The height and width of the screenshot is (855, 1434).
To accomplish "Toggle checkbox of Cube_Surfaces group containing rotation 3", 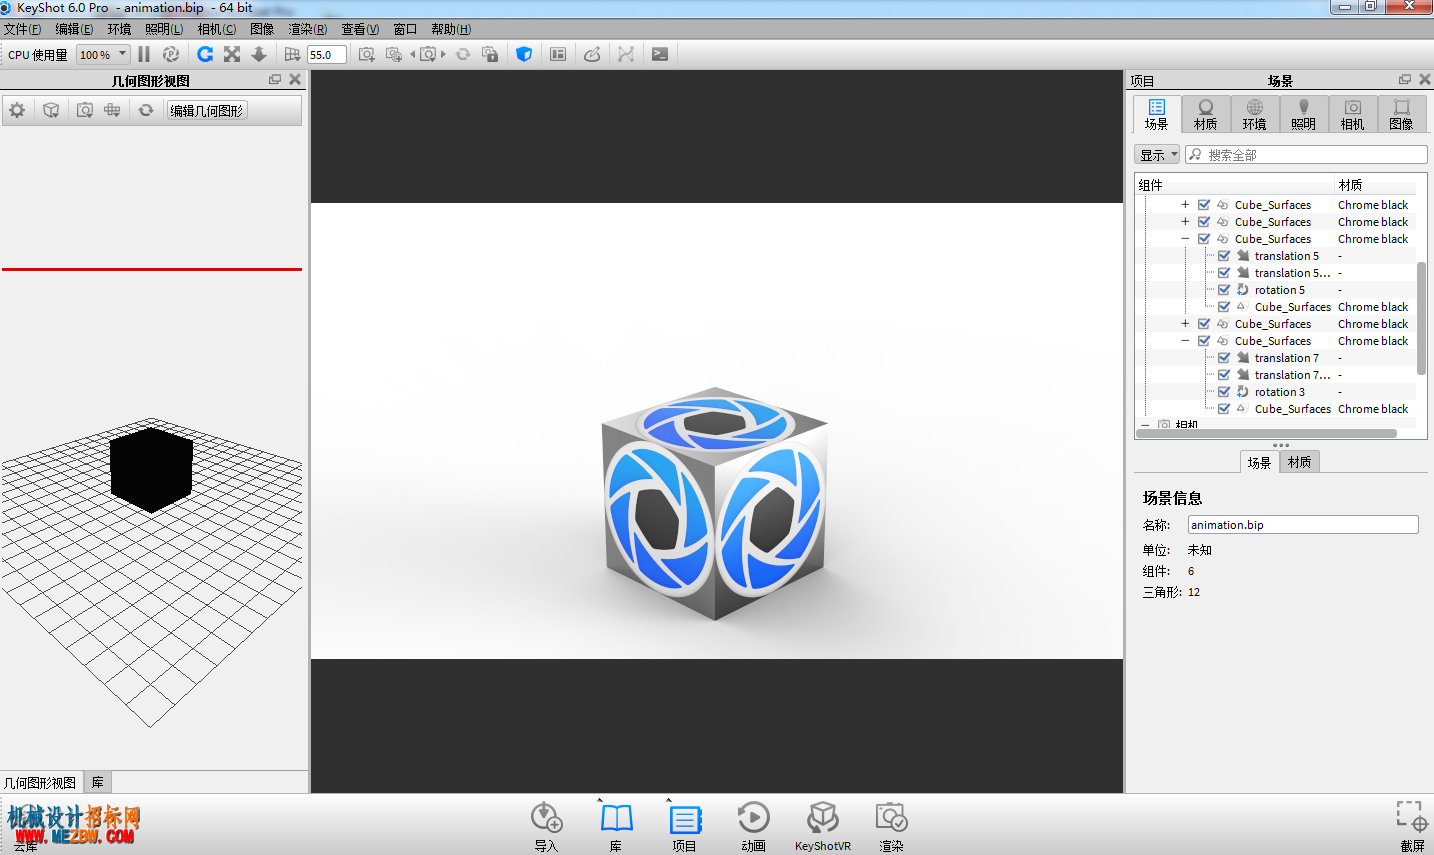I will pyautogui.click(x=1204, y=341).
